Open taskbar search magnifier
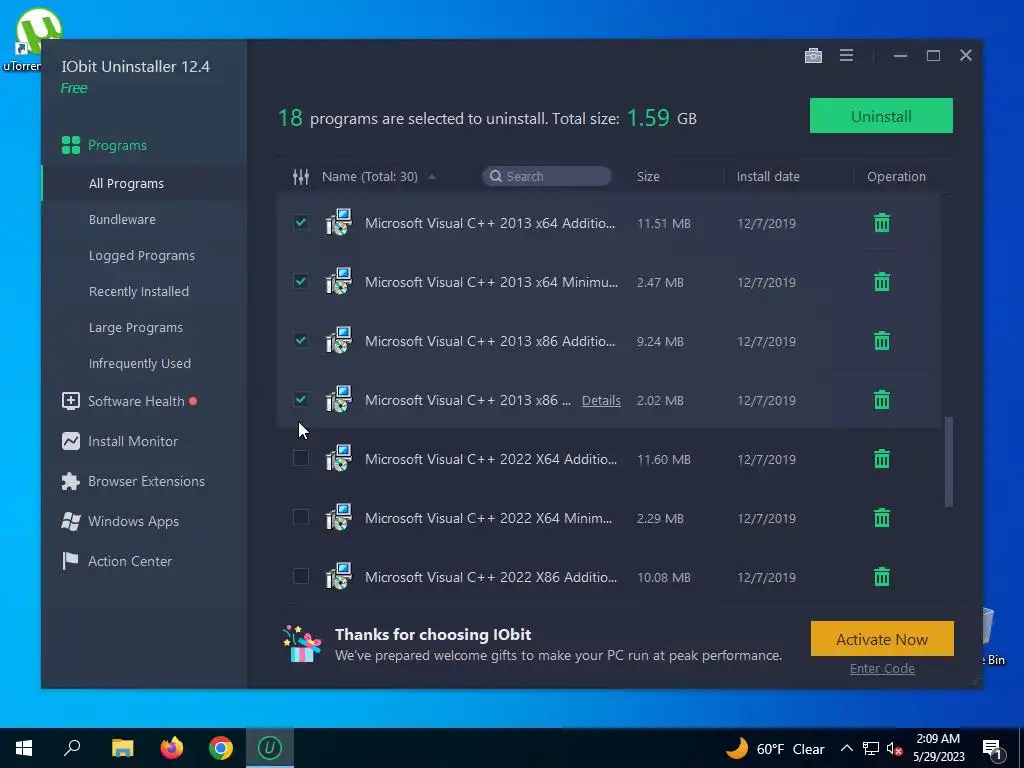1024x768 pixels. tap(72, 748)
